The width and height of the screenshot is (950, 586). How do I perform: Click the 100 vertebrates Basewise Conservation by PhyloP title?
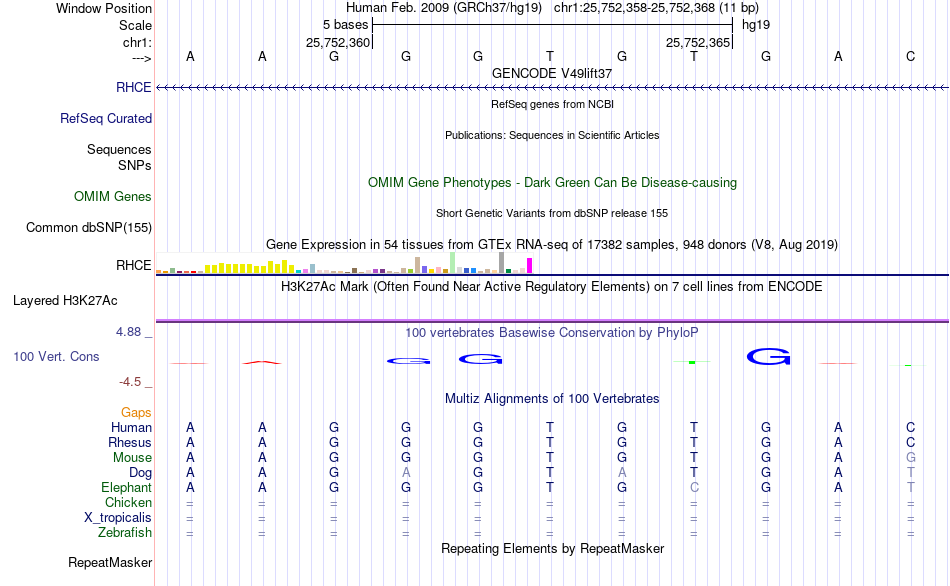pos(552,333)
